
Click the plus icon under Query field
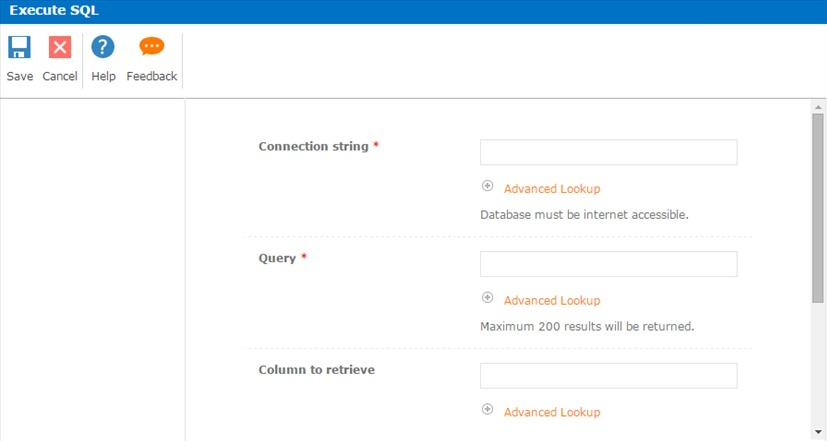coord(488,298)
